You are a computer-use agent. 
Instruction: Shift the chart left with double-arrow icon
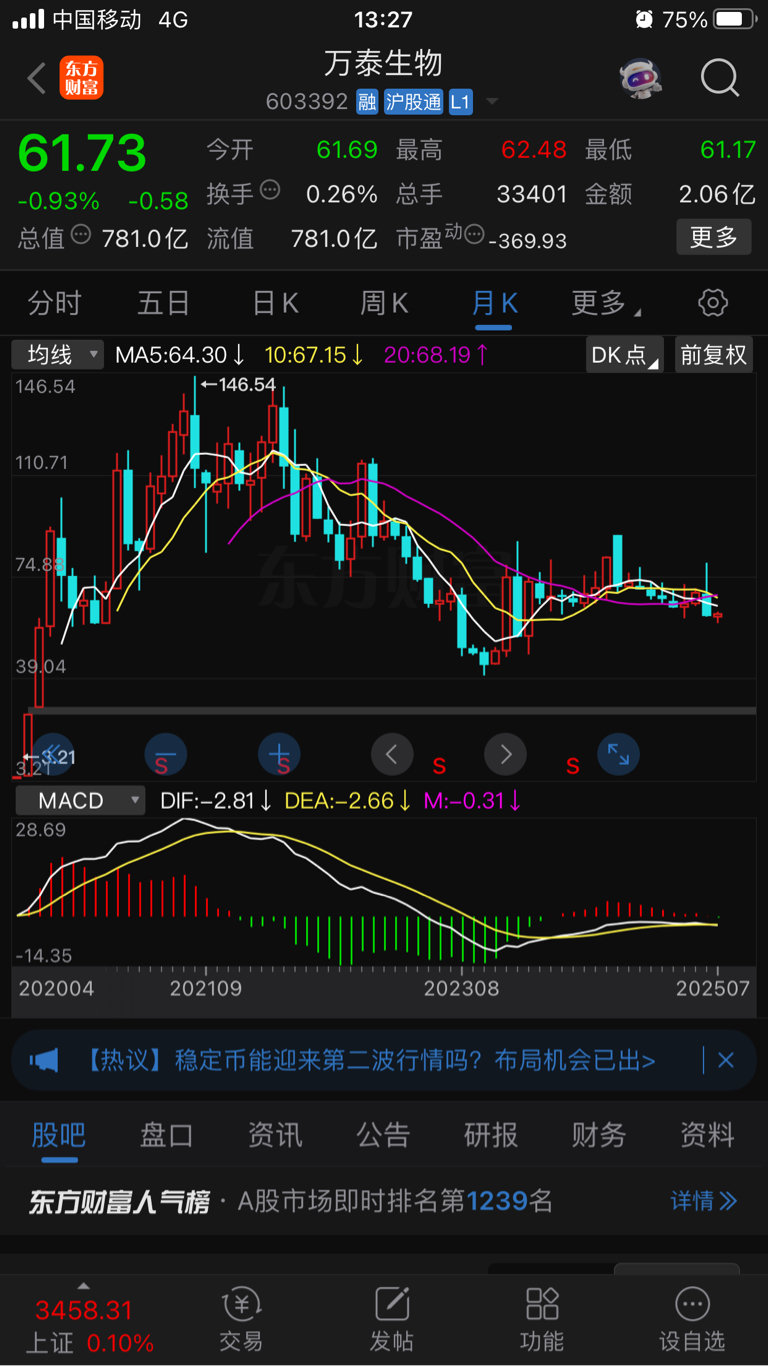click(x=53, y=755)
